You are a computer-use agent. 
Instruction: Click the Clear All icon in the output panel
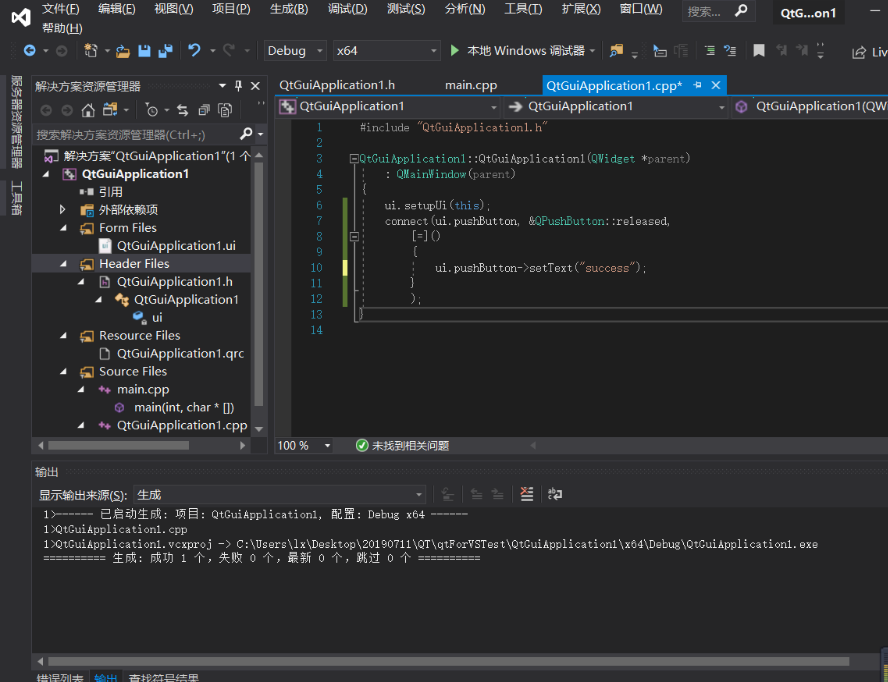527,494
